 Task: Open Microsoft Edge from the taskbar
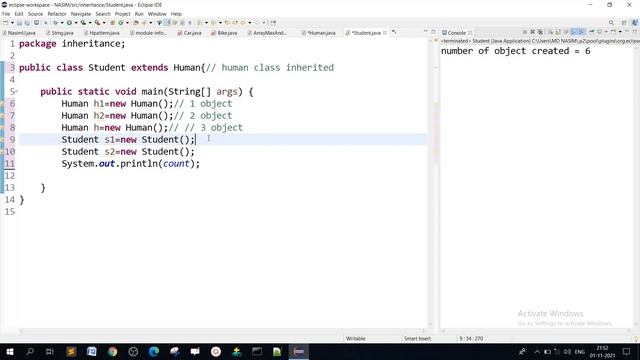[x=154, y=351]
